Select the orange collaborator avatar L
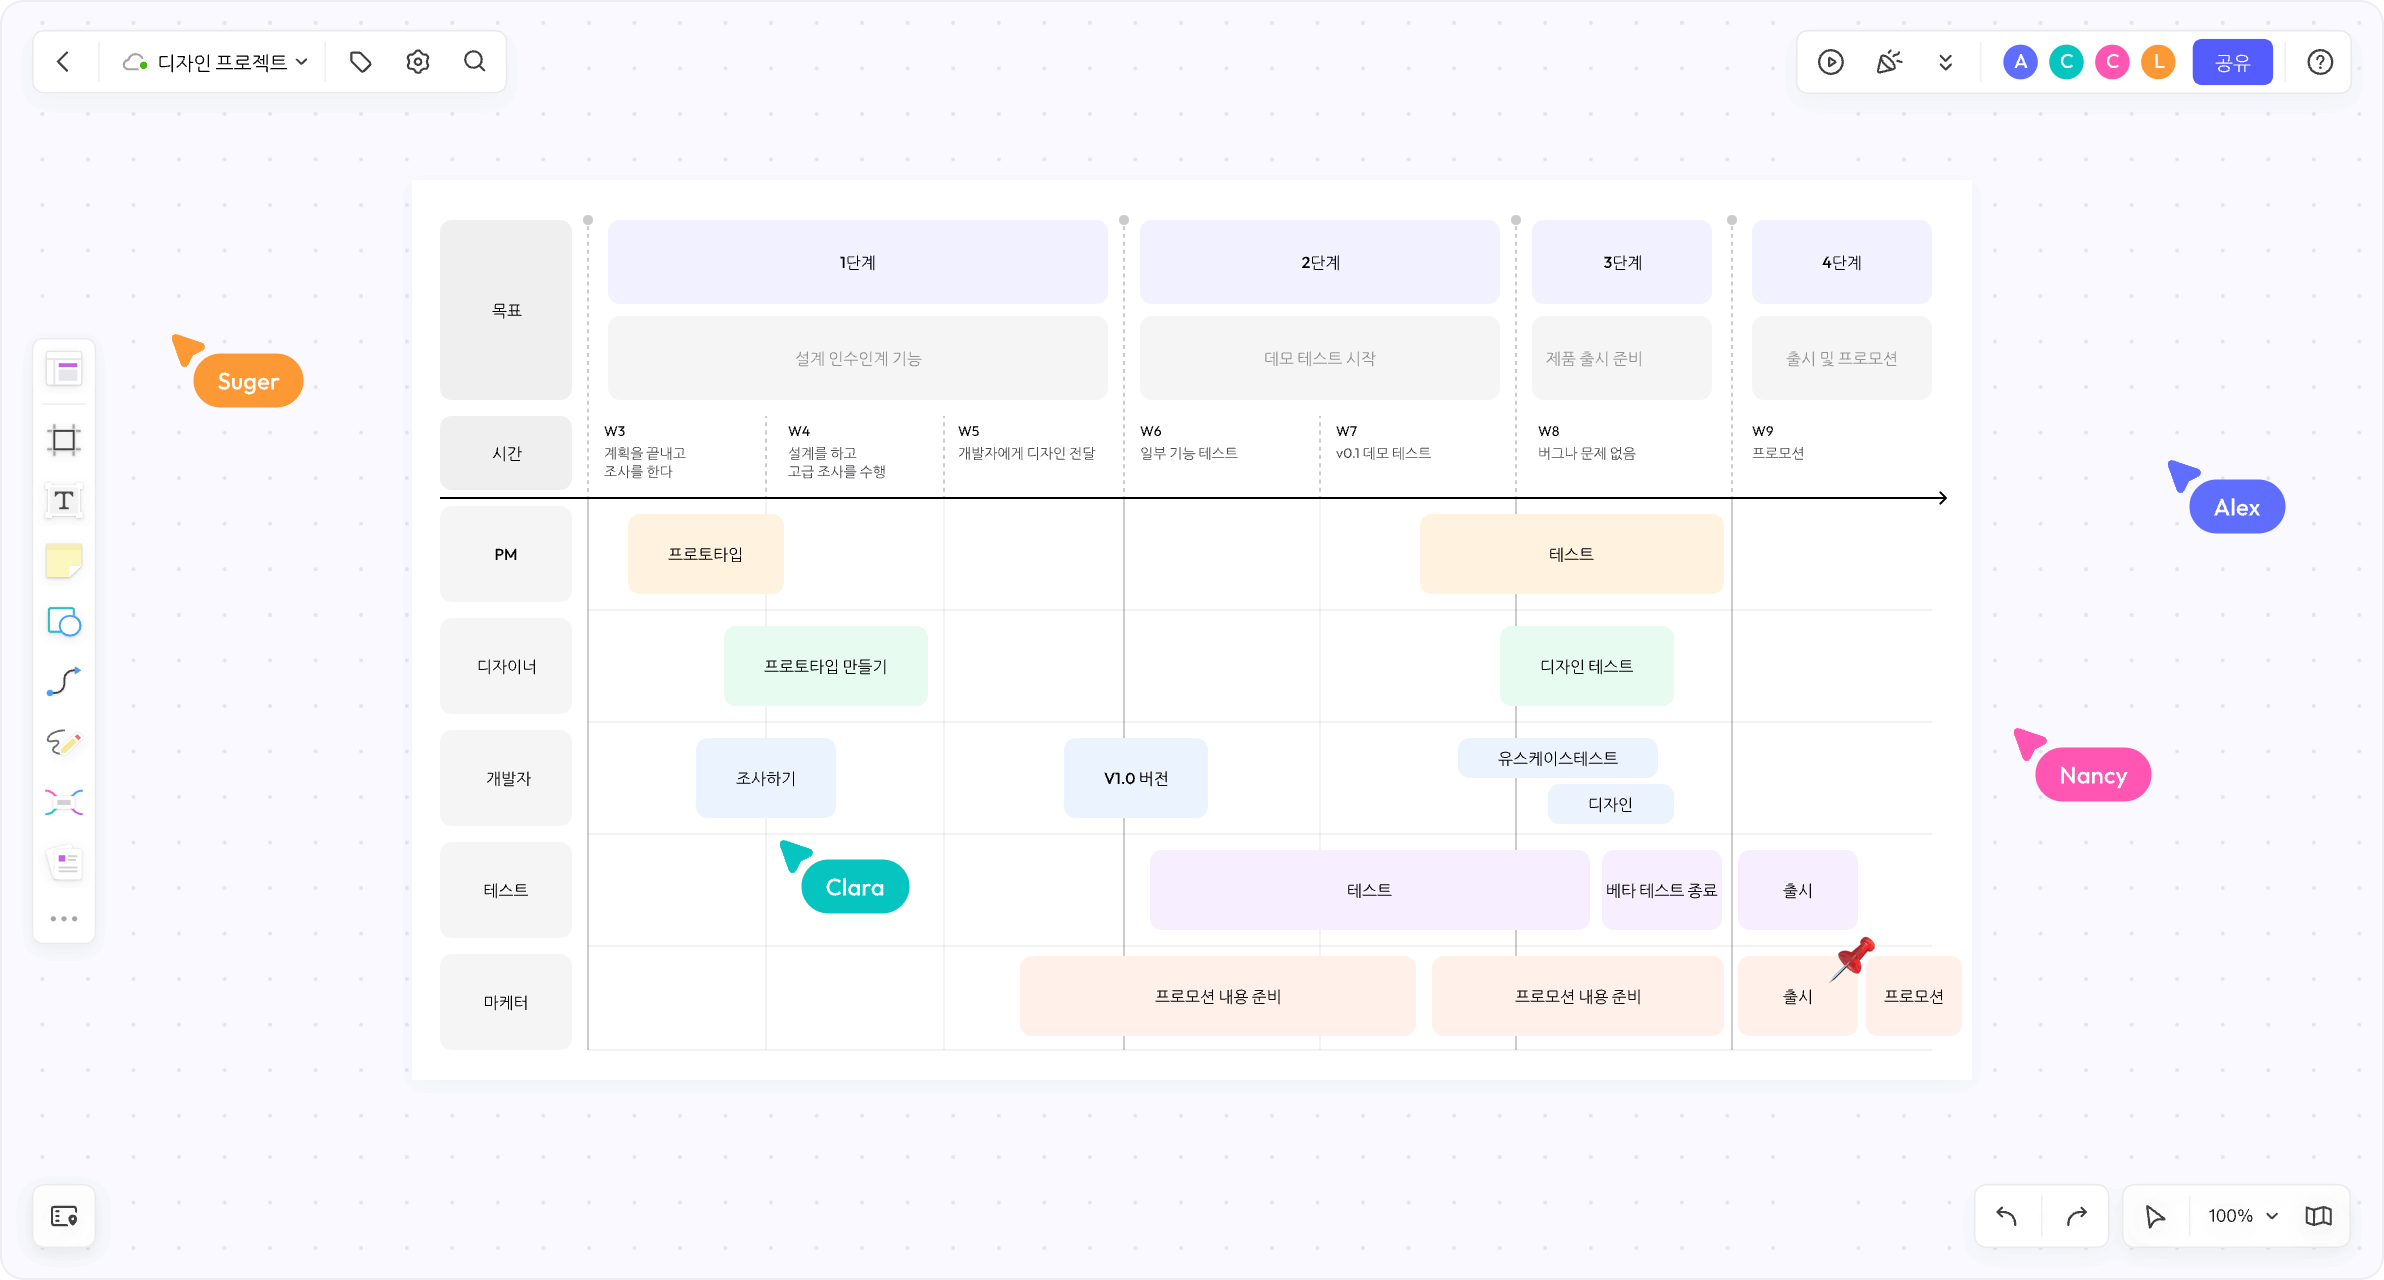 (2159, 62)
